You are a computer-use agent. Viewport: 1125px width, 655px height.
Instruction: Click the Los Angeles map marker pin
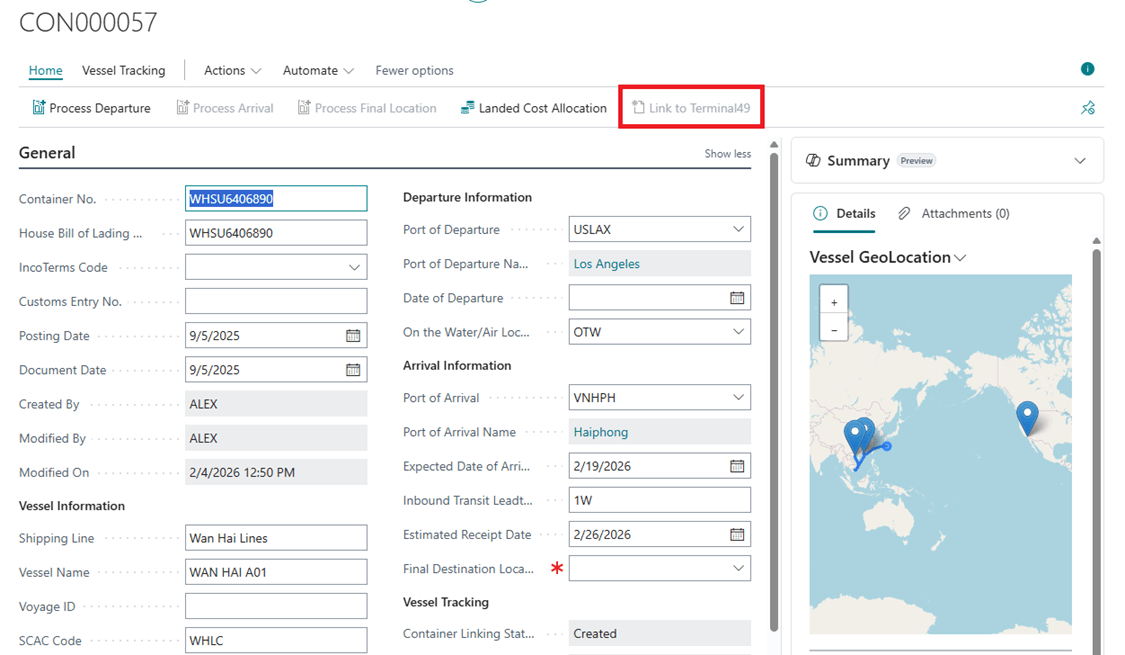1027,416
